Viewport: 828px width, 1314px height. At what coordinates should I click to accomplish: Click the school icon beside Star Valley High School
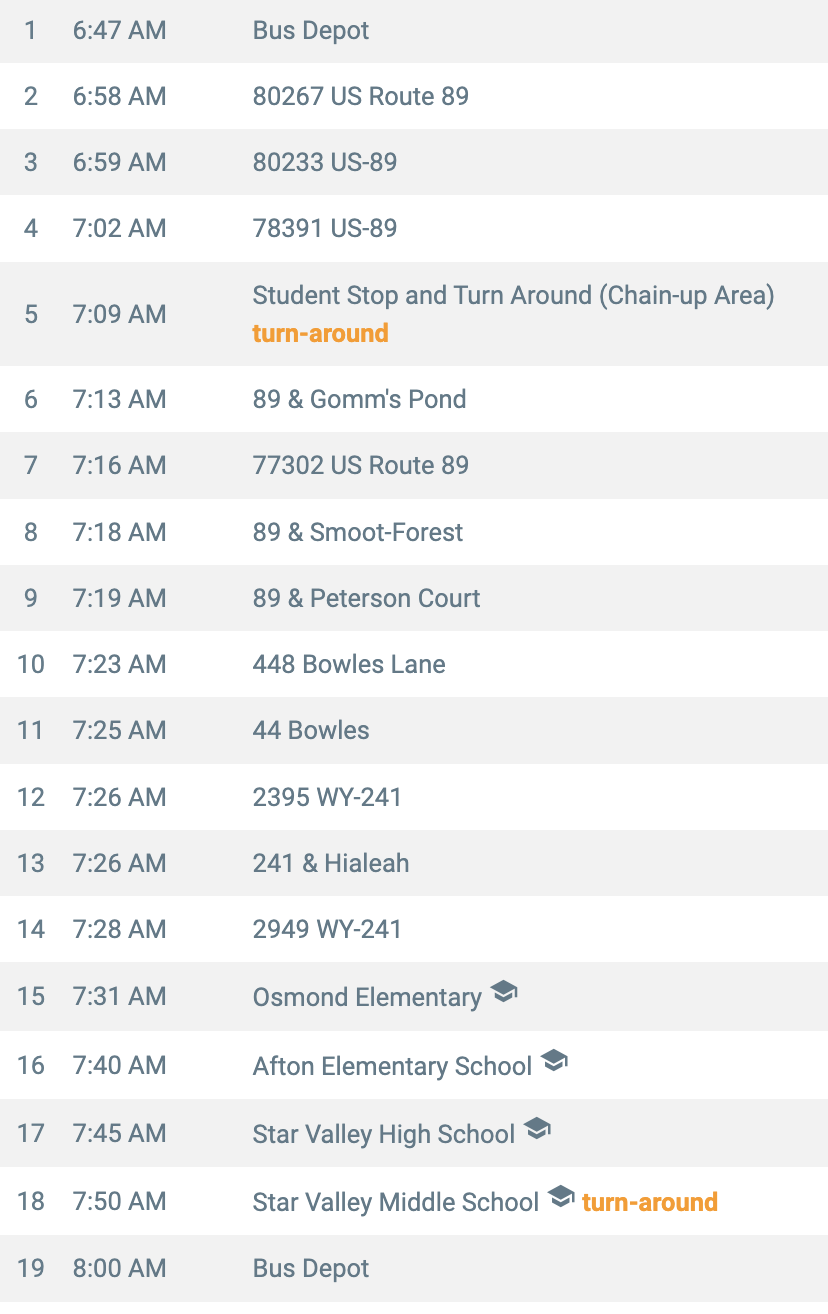(x=537, y=1129)
